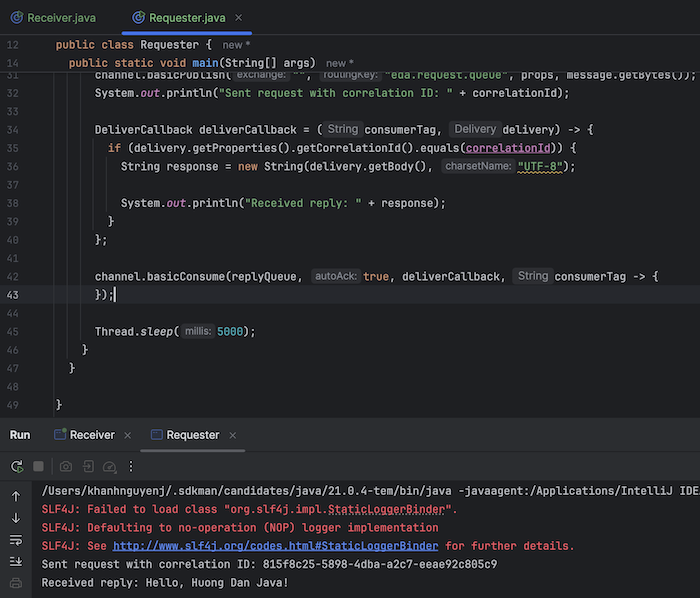
Task: Select the Requester.java editor tab
Action: tap(187, 18)
